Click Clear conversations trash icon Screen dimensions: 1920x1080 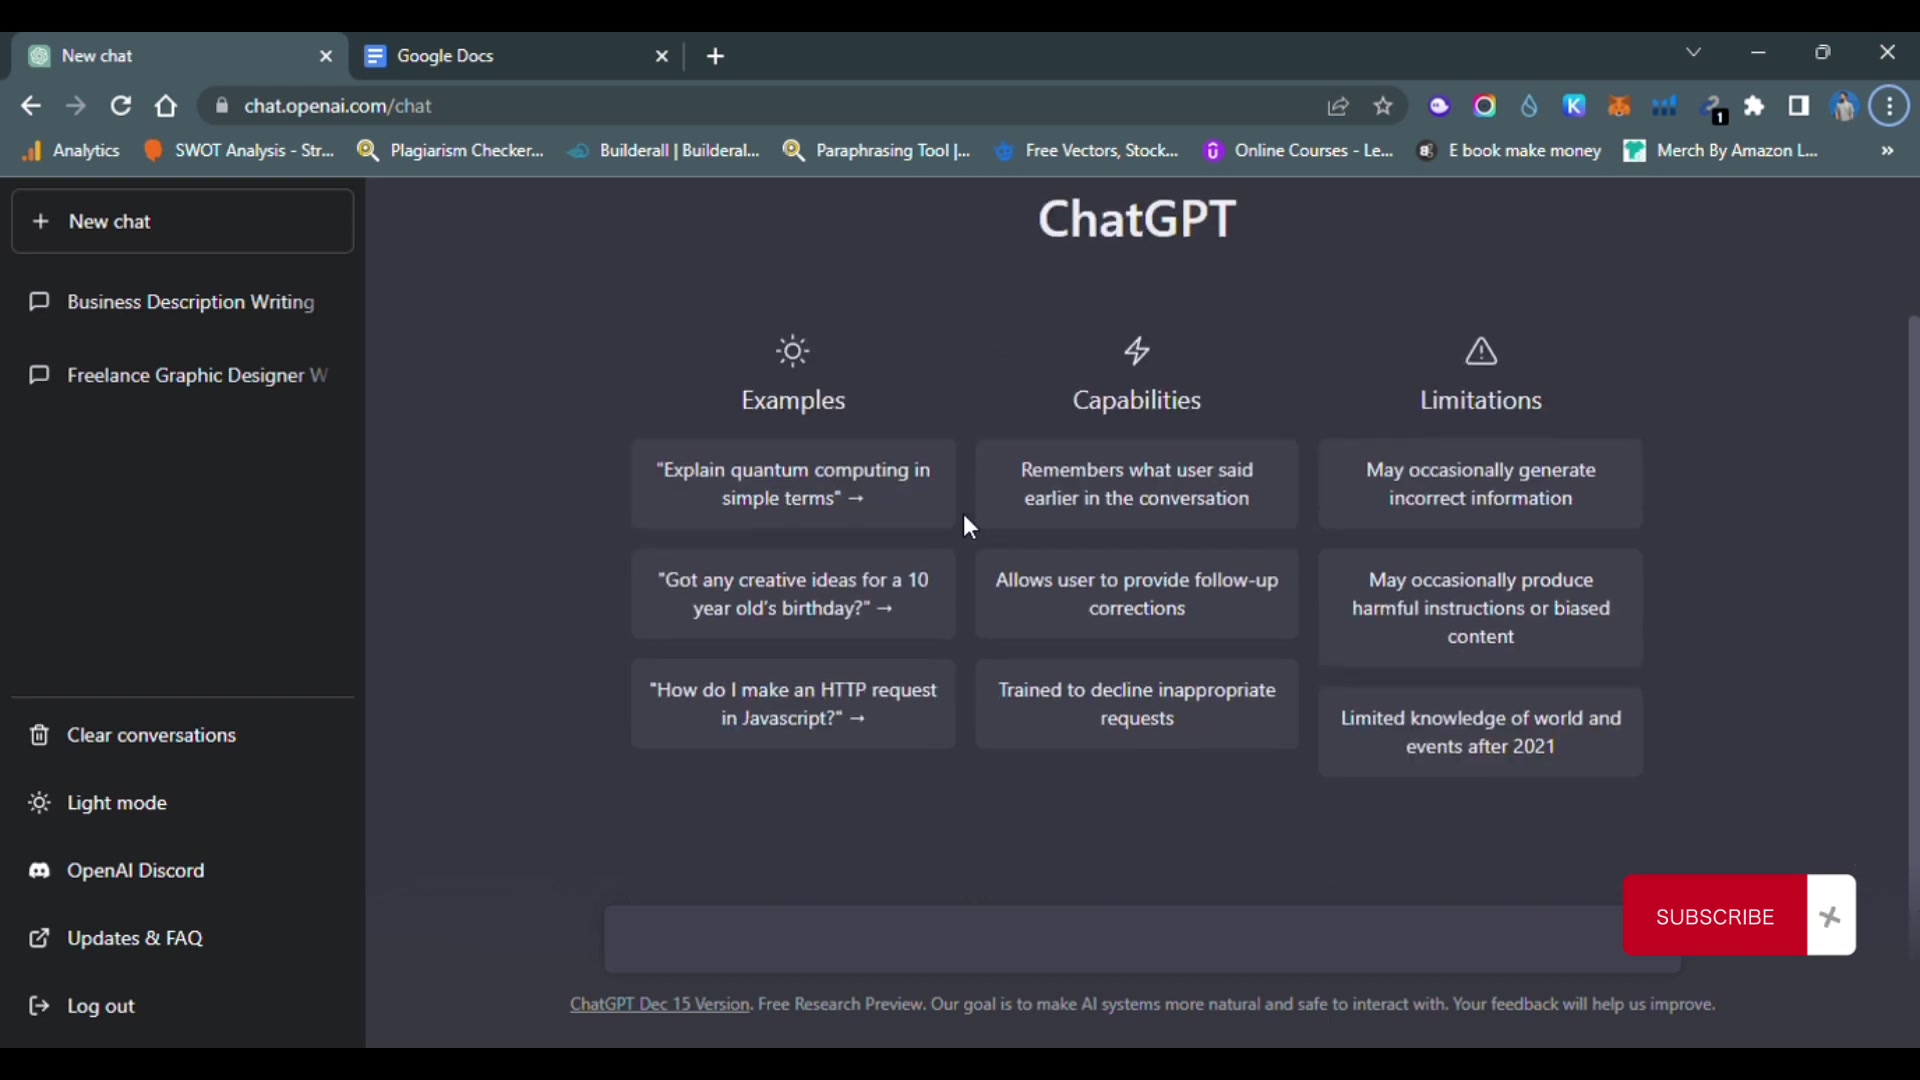coord(39,735)
